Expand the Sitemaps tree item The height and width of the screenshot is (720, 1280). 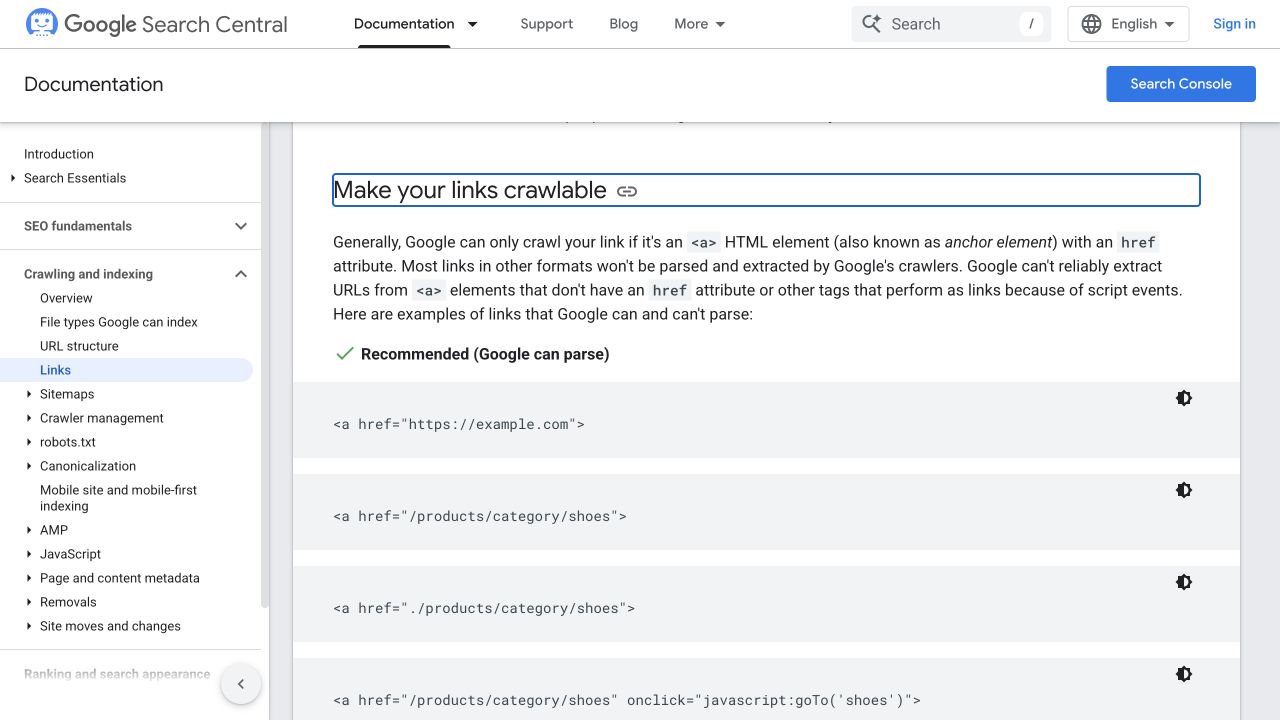29,394
